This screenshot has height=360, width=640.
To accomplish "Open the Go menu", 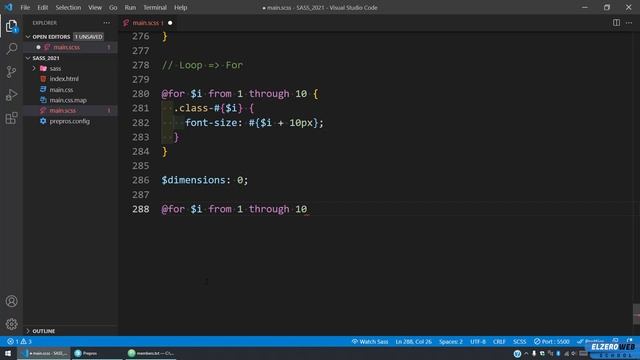I will 113,7.
